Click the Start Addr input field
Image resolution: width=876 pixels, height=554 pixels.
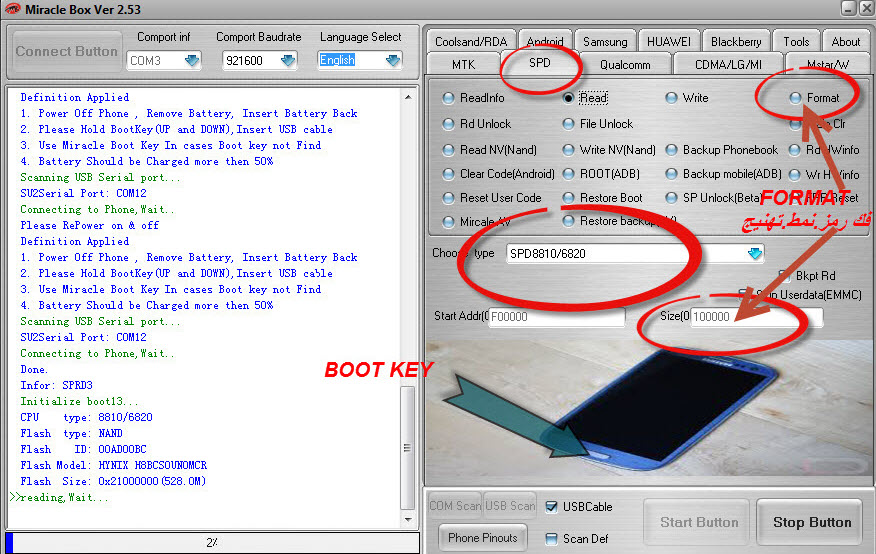[556, 317]
